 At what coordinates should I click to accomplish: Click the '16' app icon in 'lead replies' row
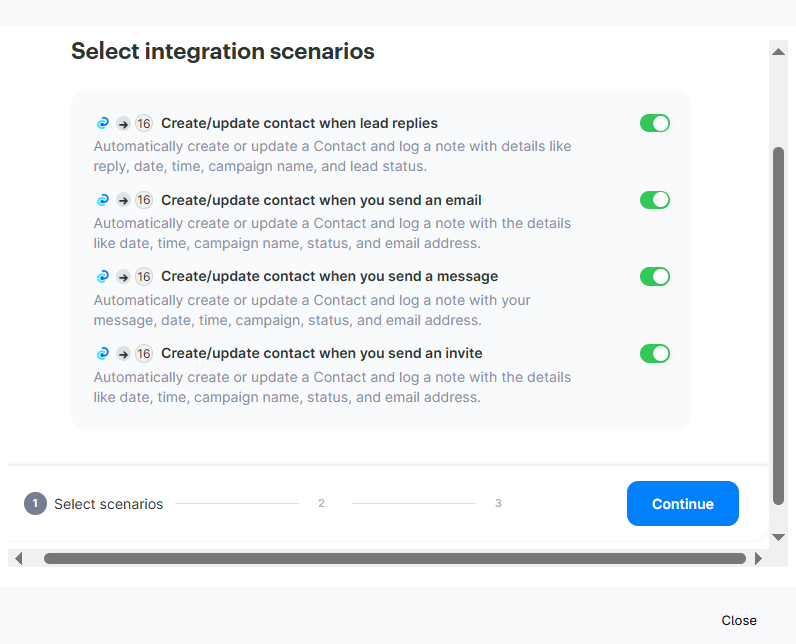(144, 124)
